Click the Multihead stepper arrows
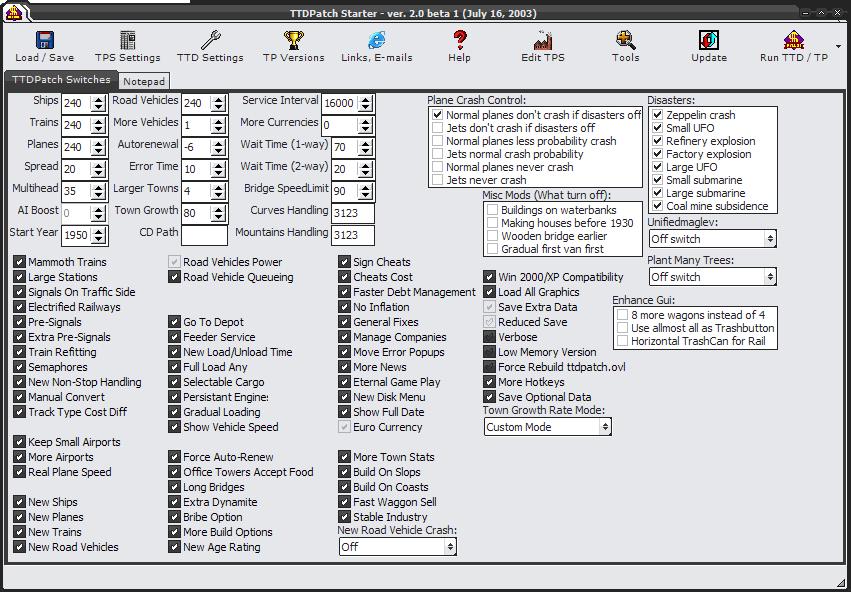The image size is (851, 592). [x=98, y=191]
